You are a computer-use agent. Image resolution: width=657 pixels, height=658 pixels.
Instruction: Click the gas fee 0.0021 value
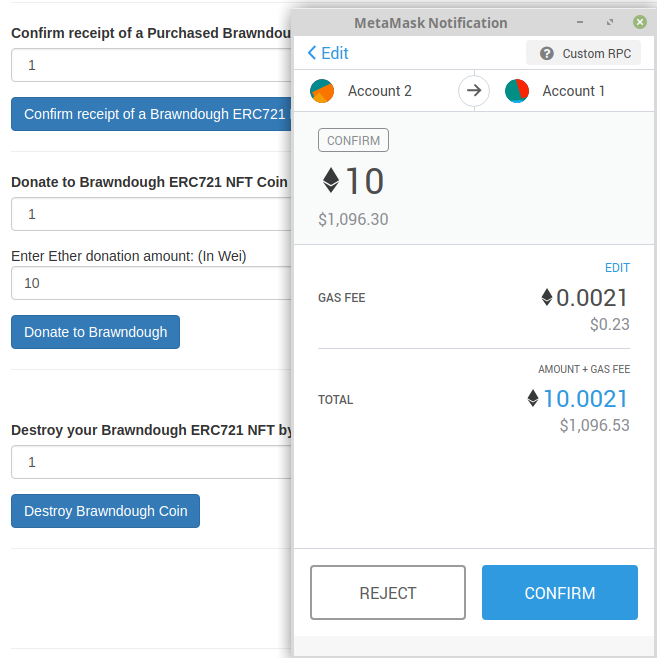(592, 298)
